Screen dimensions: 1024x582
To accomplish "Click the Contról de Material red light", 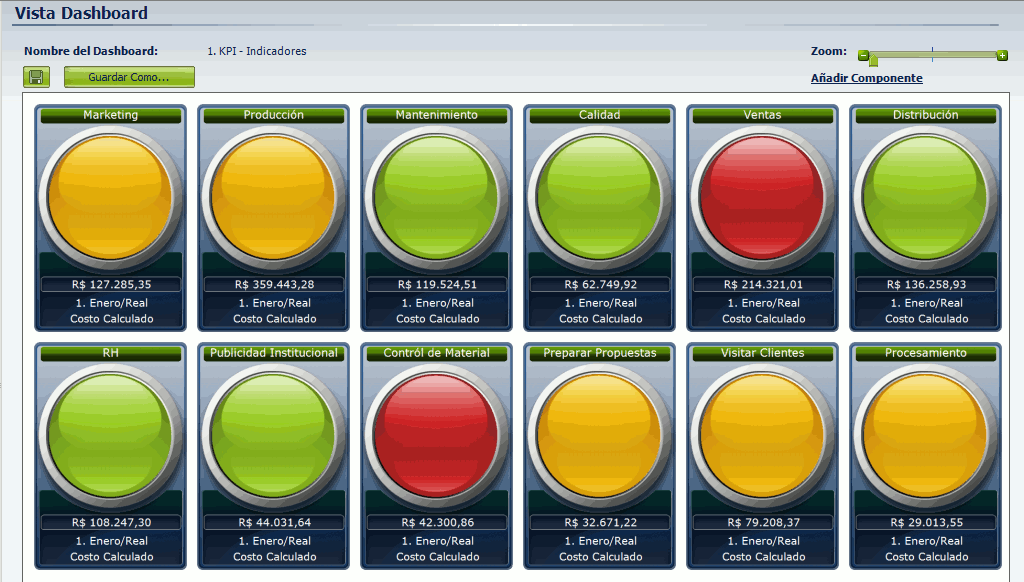I will 436,431.
